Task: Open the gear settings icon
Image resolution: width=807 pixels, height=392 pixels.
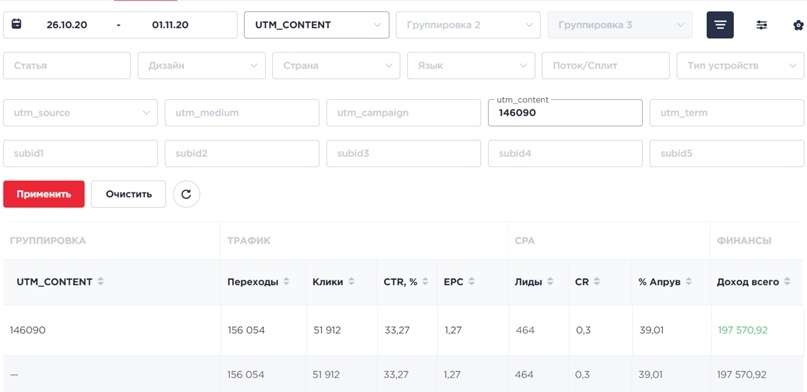Action: click(798, 25)
